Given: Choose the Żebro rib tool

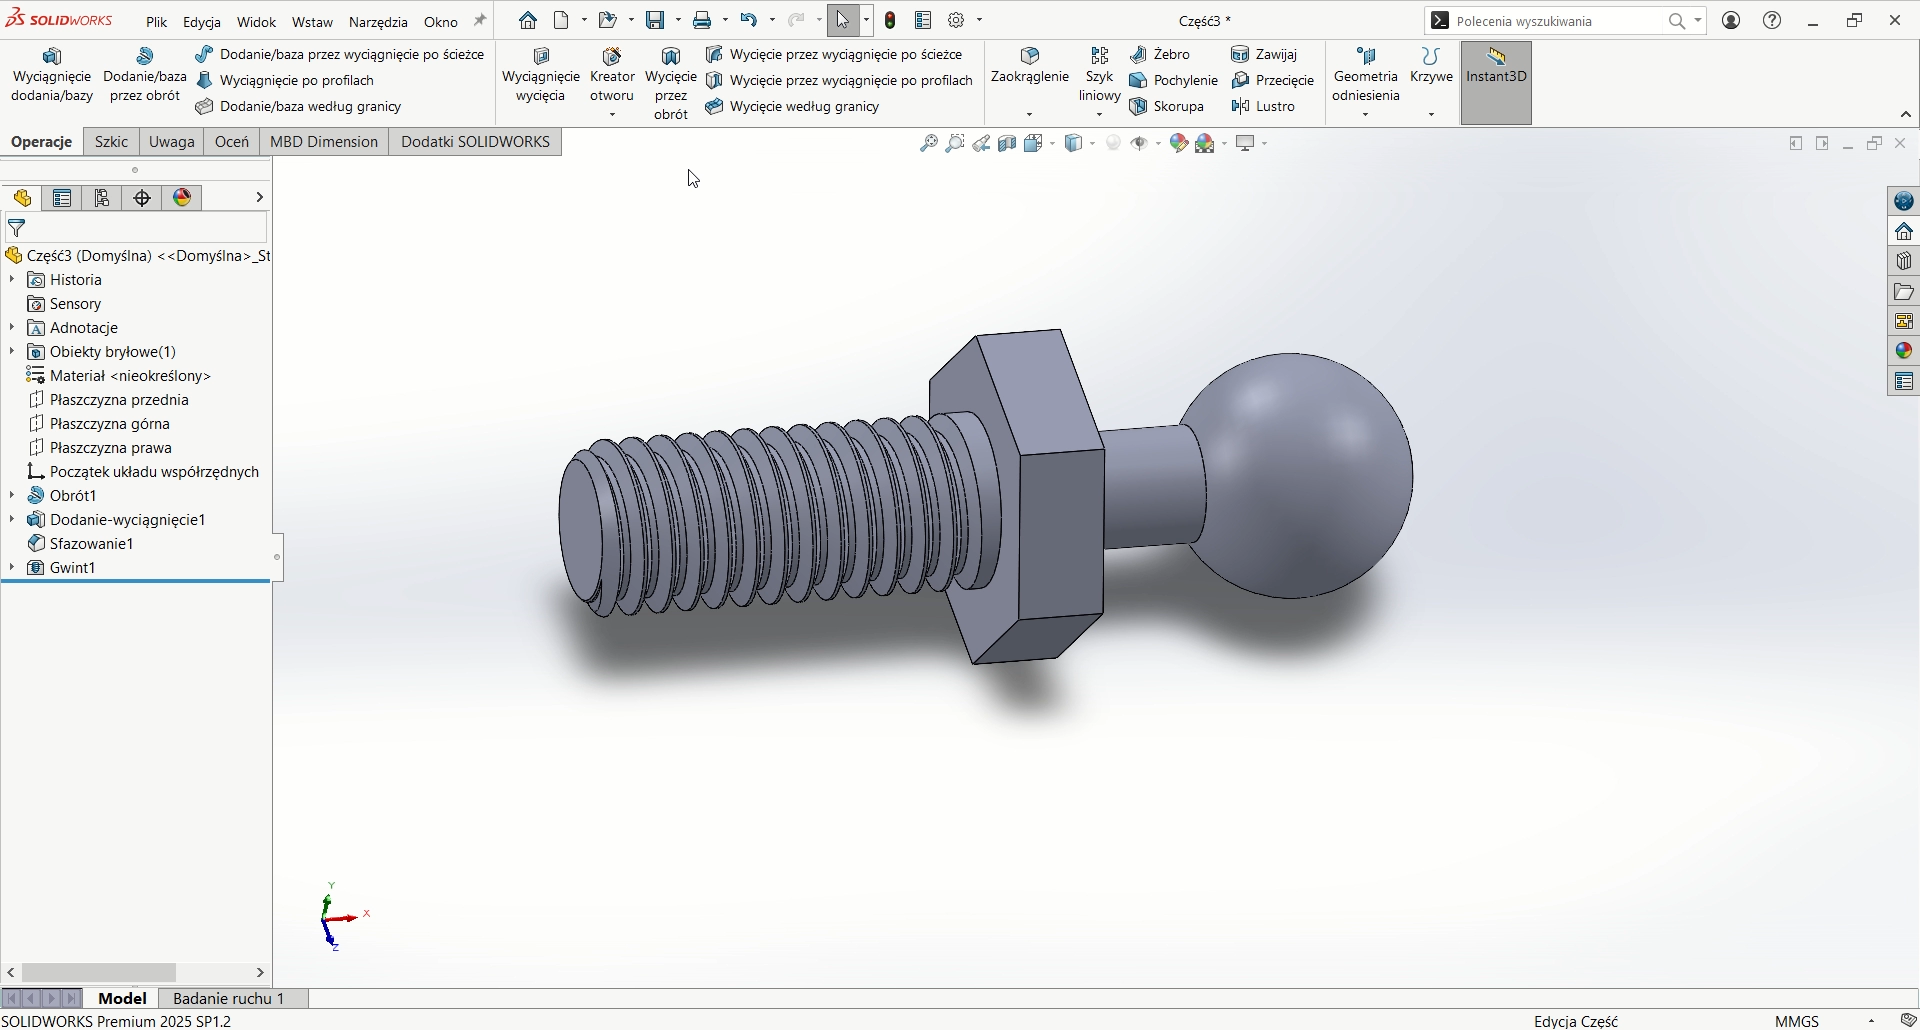Looking at the screenshot, I should pyautogui.click(x=1160, y=55).
